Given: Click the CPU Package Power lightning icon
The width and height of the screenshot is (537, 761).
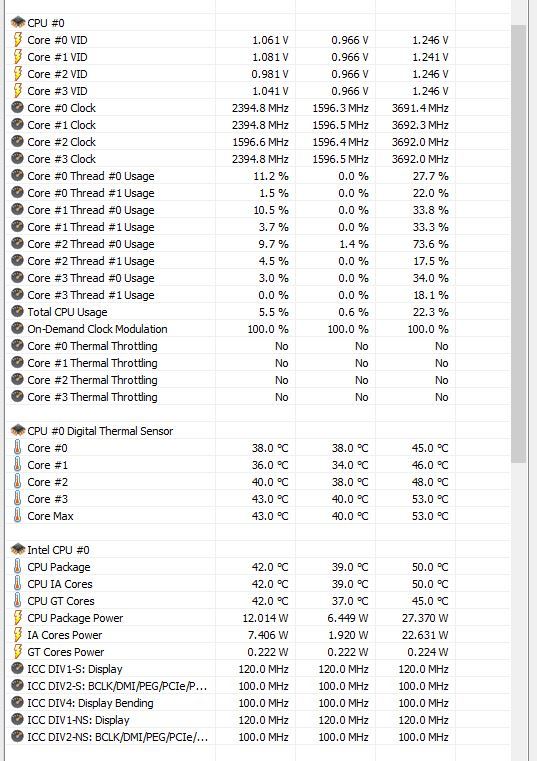Looking at the screenshot, I should (17, 617).
